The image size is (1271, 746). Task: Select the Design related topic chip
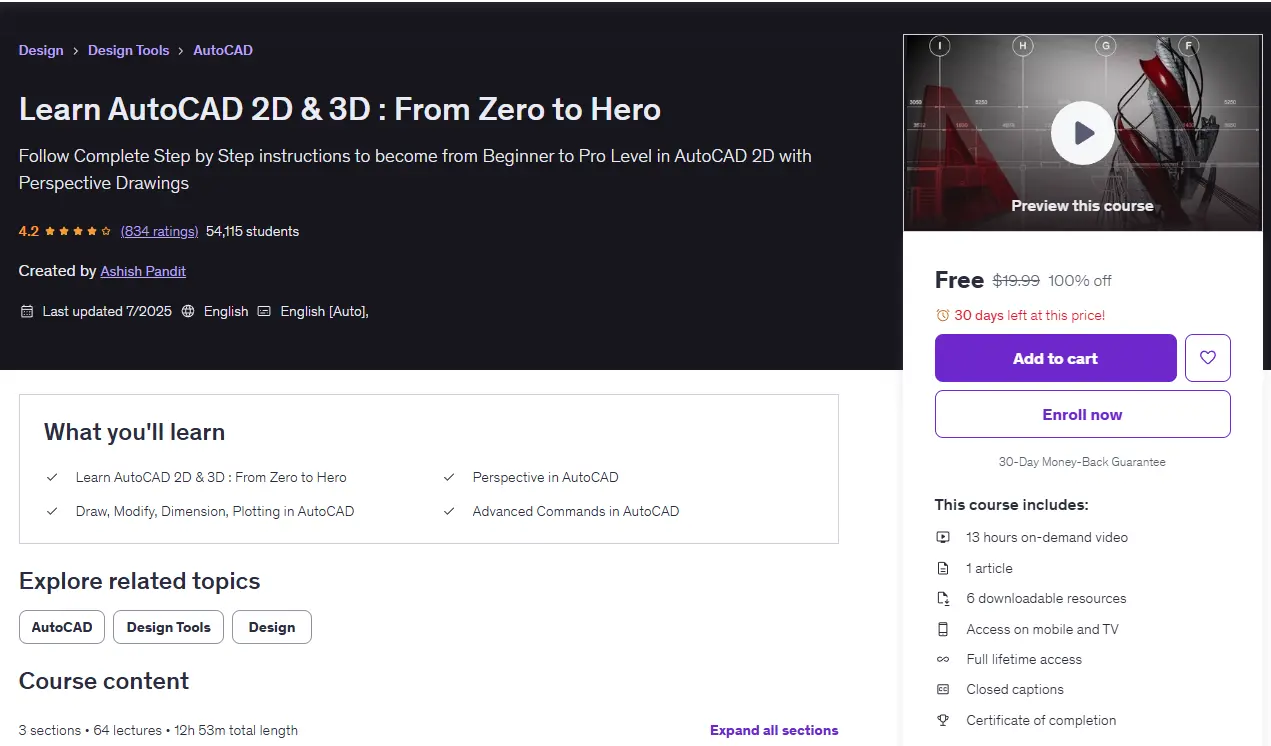pos(272,627)
